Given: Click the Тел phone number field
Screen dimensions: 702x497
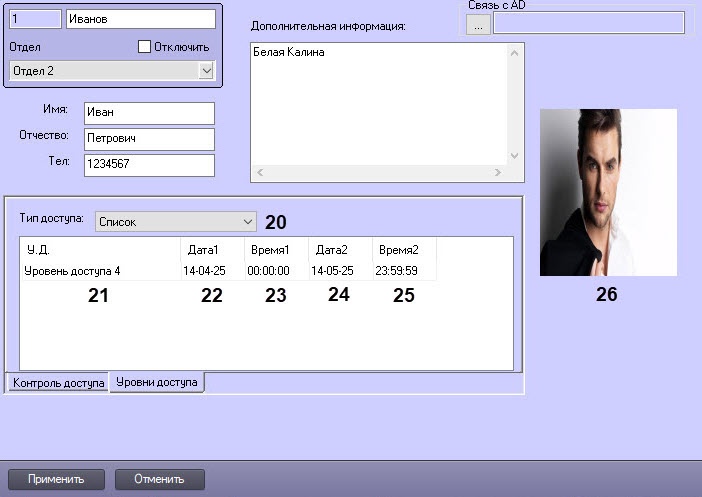Looking at the screenshot, I should (149, 165).
